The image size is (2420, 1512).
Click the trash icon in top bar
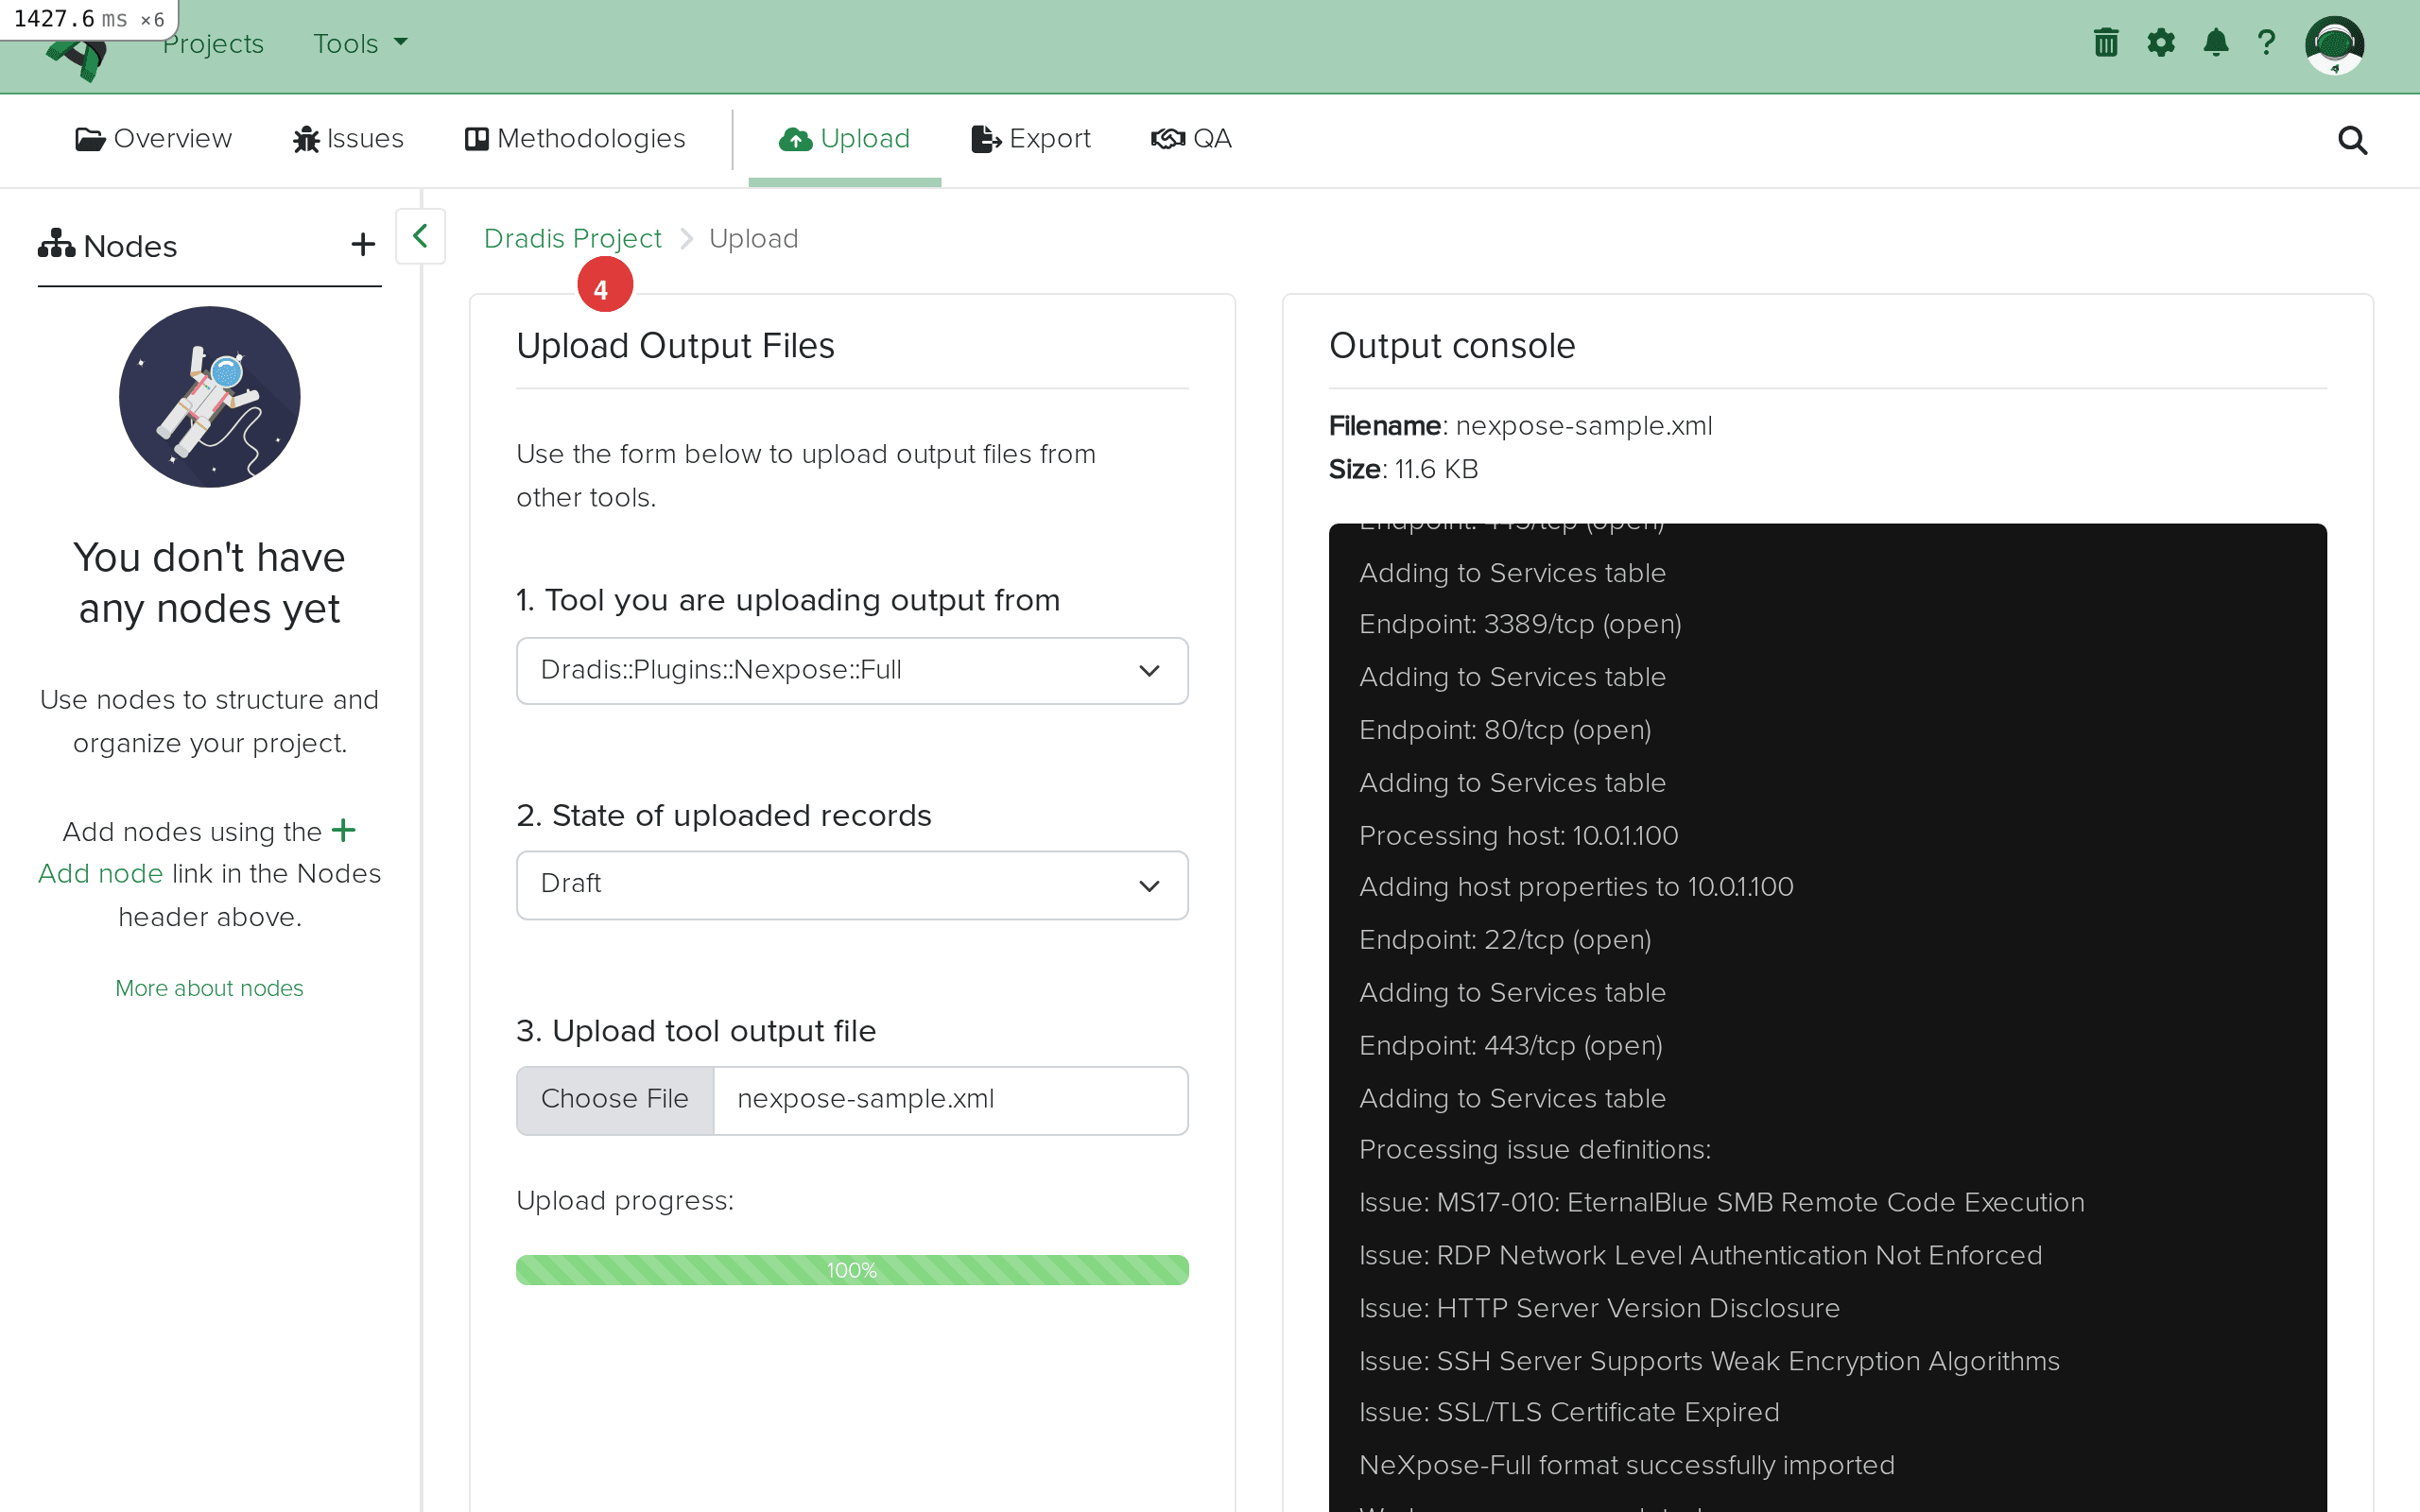[2106, 42]
